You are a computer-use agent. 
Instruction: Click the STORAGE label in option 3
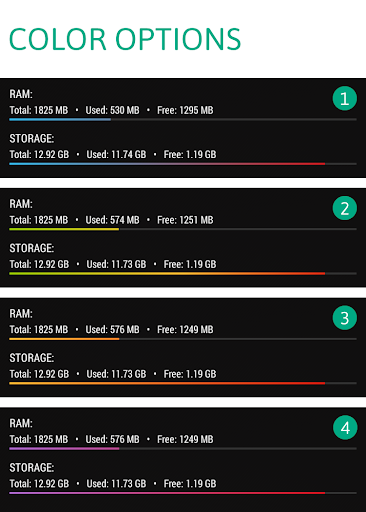click(32, 358)
